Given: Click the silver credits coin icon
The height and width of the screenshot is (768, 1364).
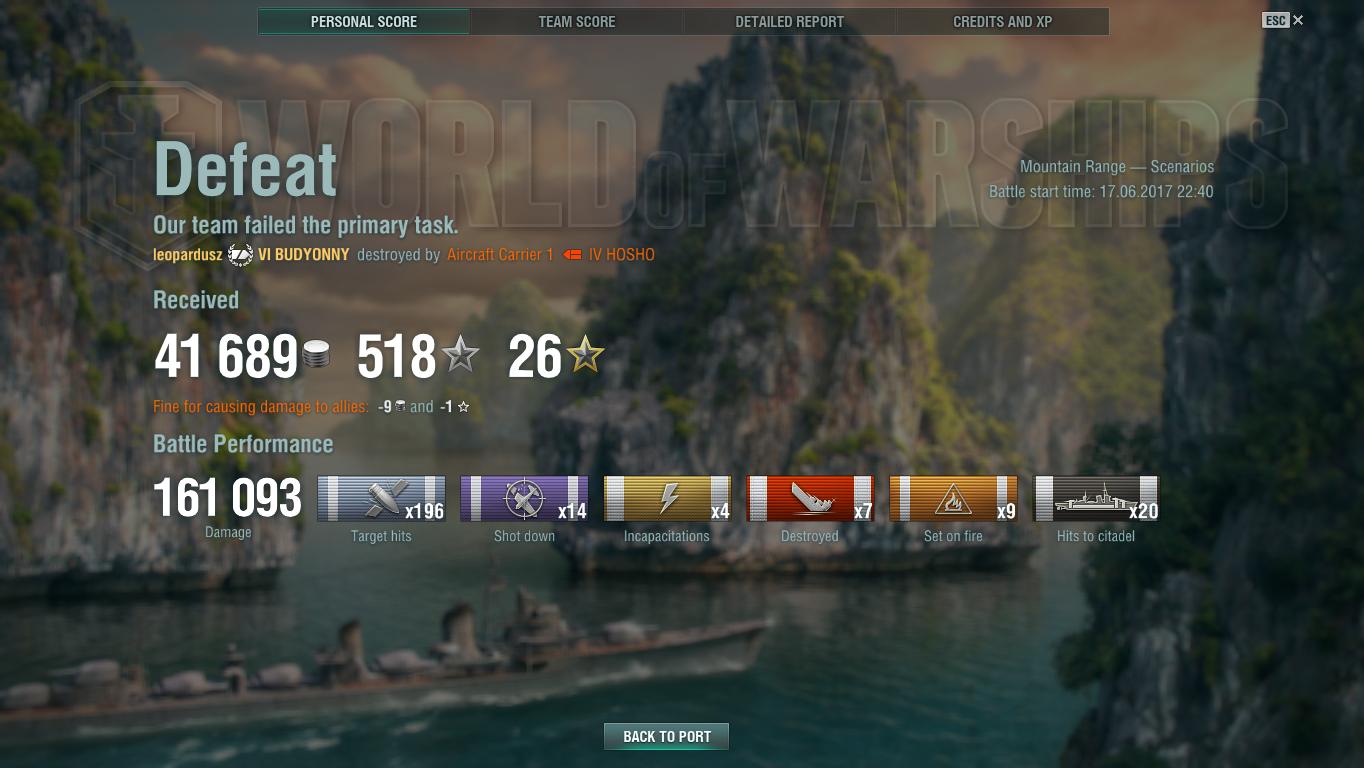Looking at the screenshot, I should [316, 354].
